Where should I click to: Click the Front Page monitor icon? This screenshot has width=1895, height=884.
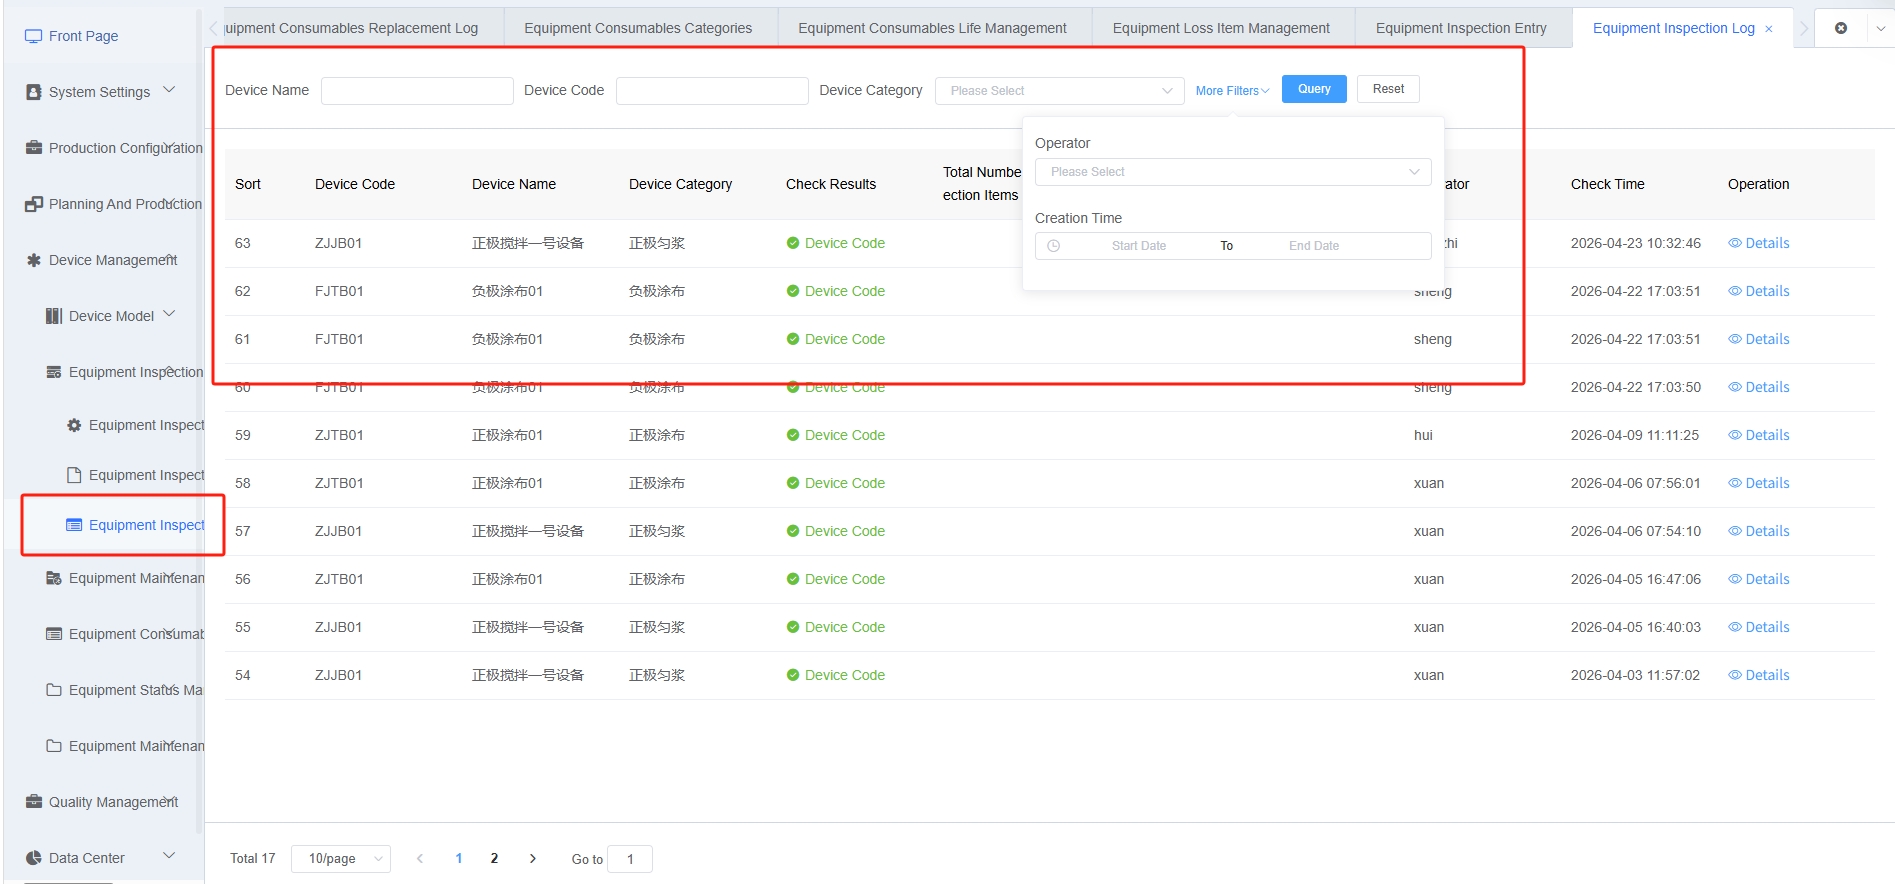click(34, 36)
